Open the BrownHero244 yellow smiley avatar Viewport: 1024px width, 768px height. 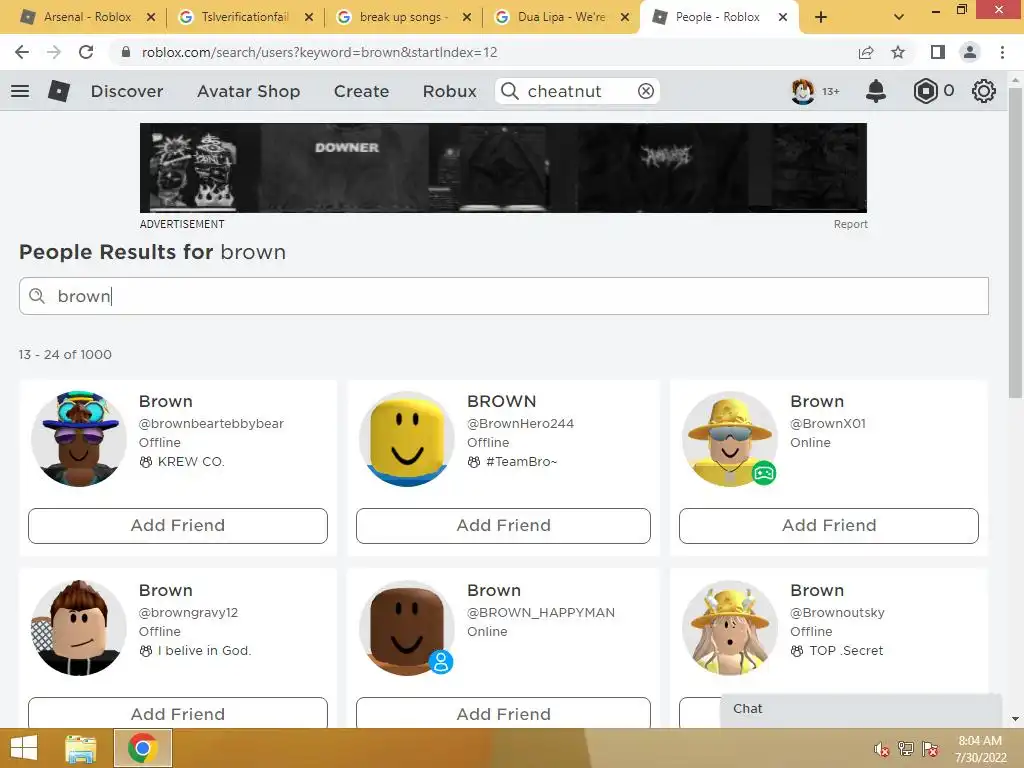pyautogui.click(x=407, y=439)
